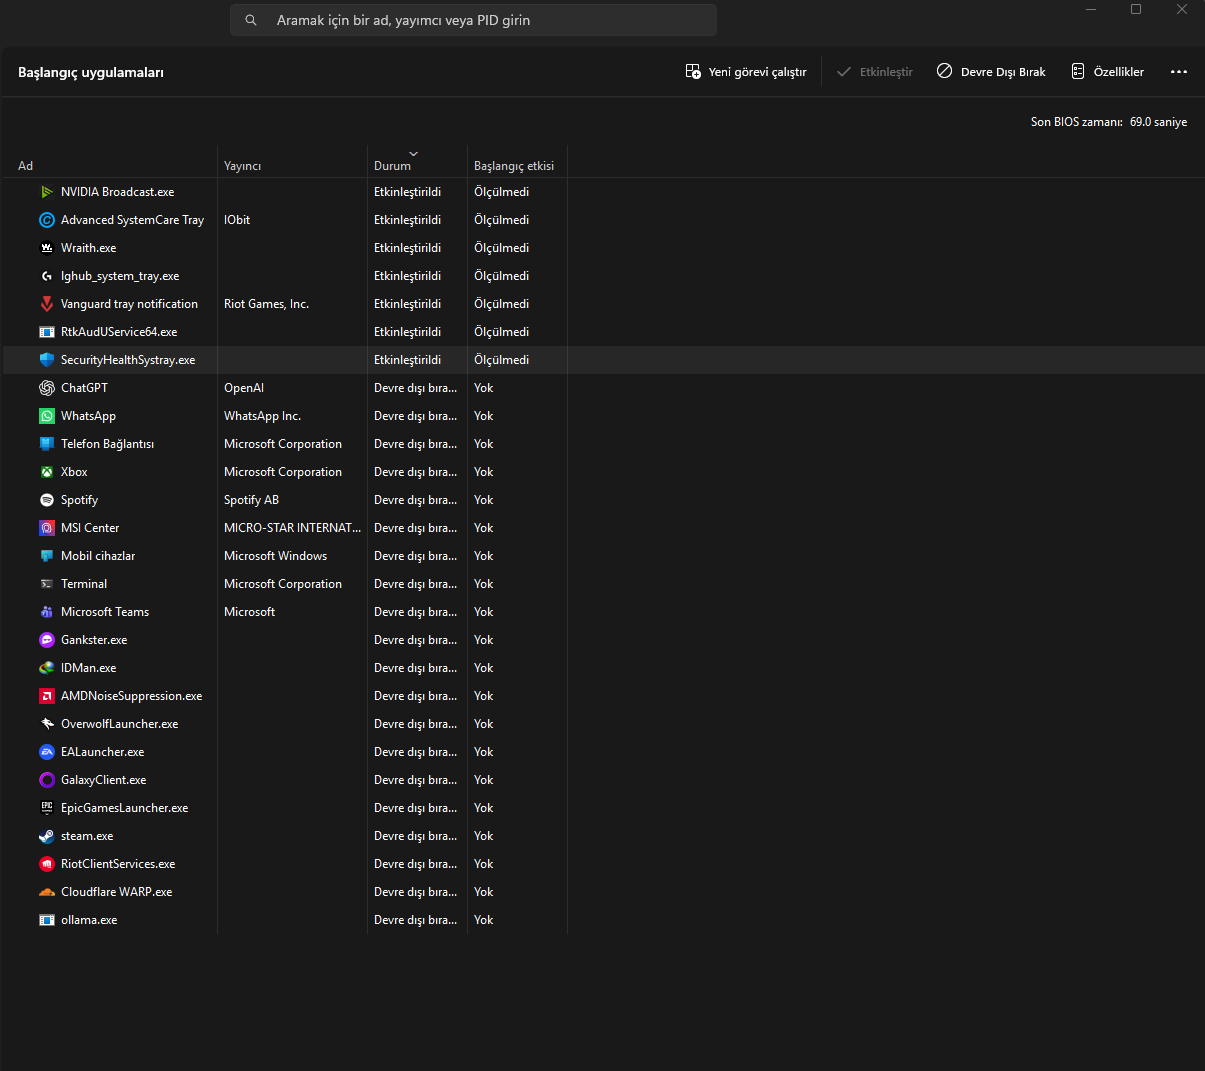1205x1071 pixels.
Task: Click the Xbox app icon
Action: pos(47,472)
